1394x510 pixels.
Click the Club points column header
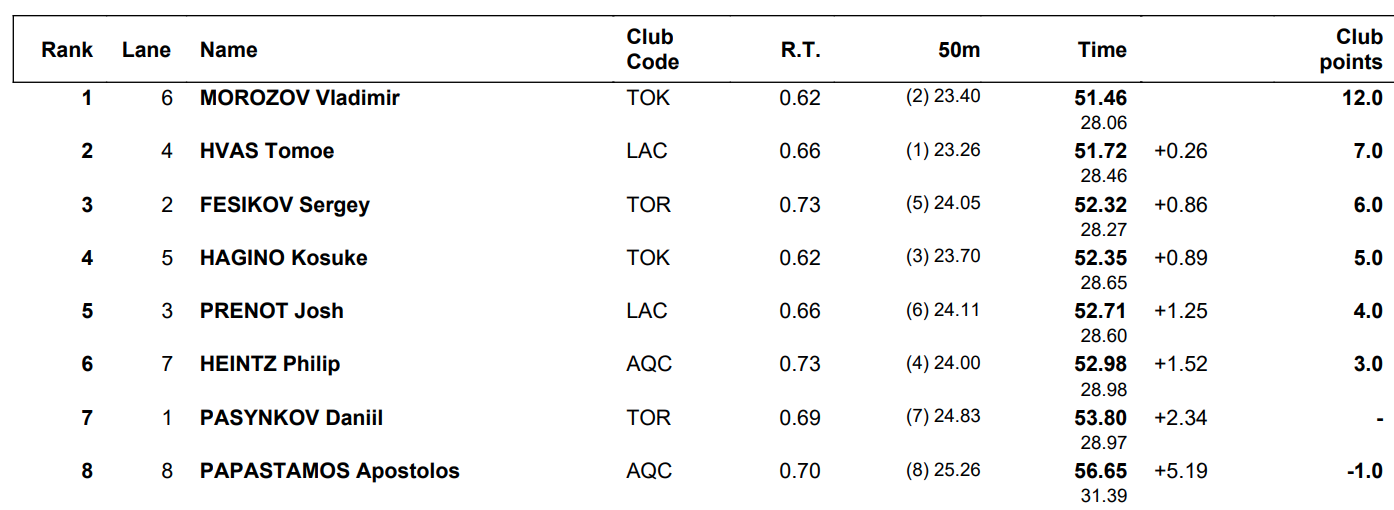[1351, 49]
